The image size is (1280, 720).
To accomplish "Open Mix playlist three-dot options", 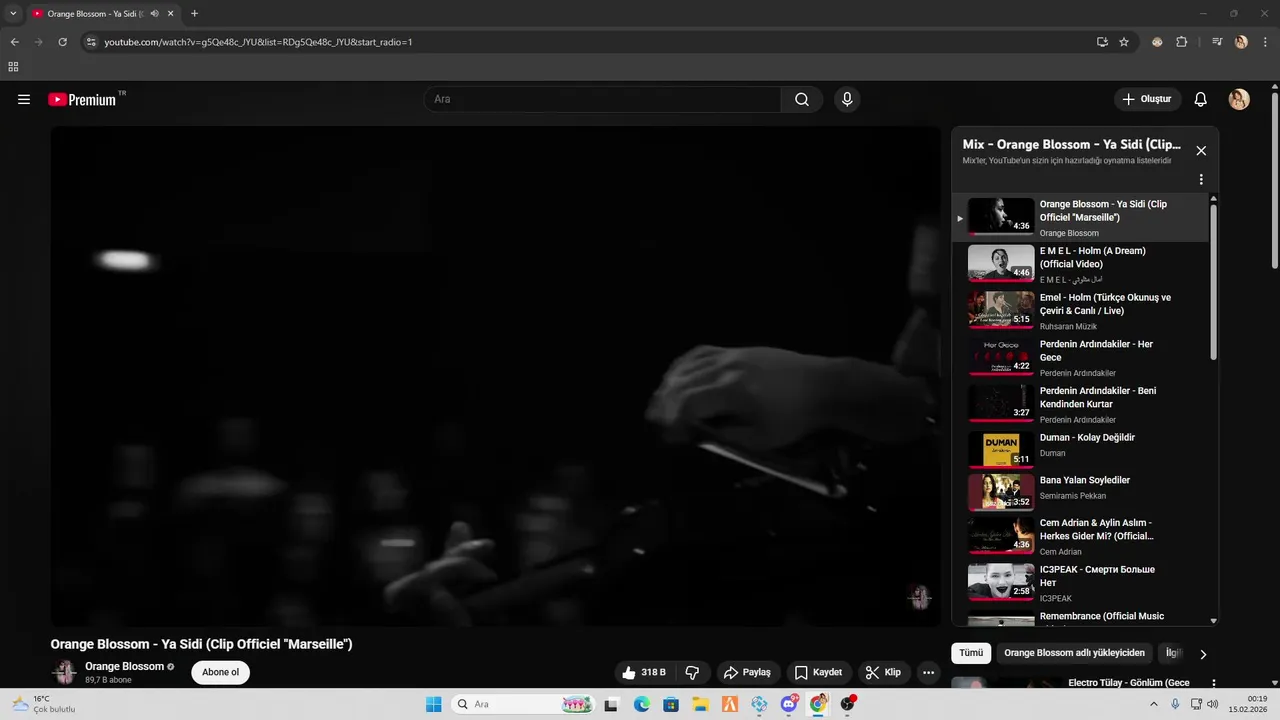I will point(1201,180).
